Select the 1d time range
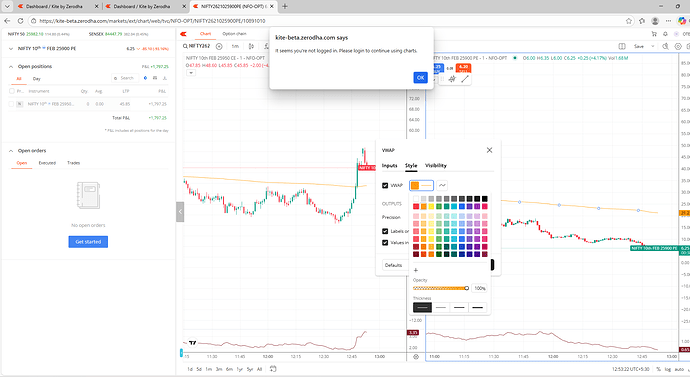The height and width of the screenshot is (377, 690). click(x=190, y=369)
